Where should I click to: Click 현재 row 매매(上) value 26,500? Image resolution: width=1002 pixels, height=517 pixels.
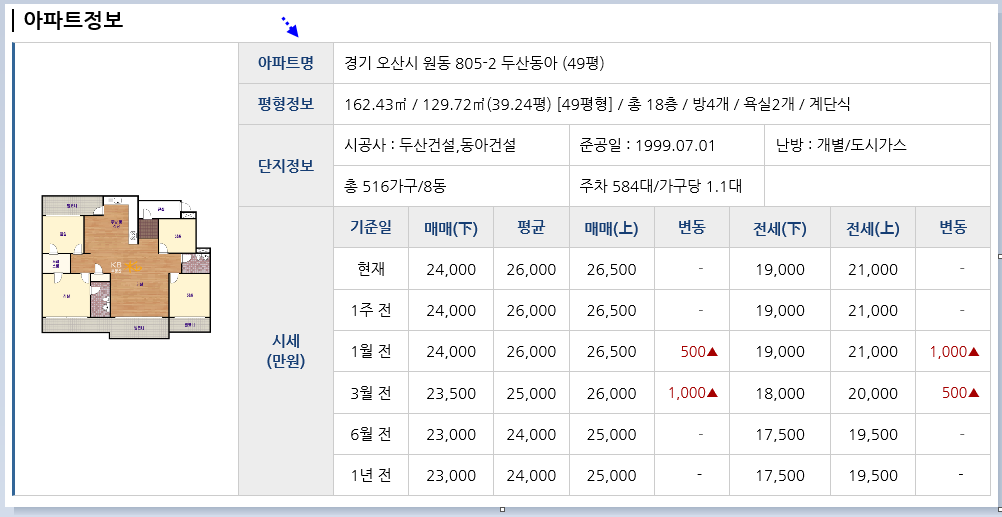[612, 270]
